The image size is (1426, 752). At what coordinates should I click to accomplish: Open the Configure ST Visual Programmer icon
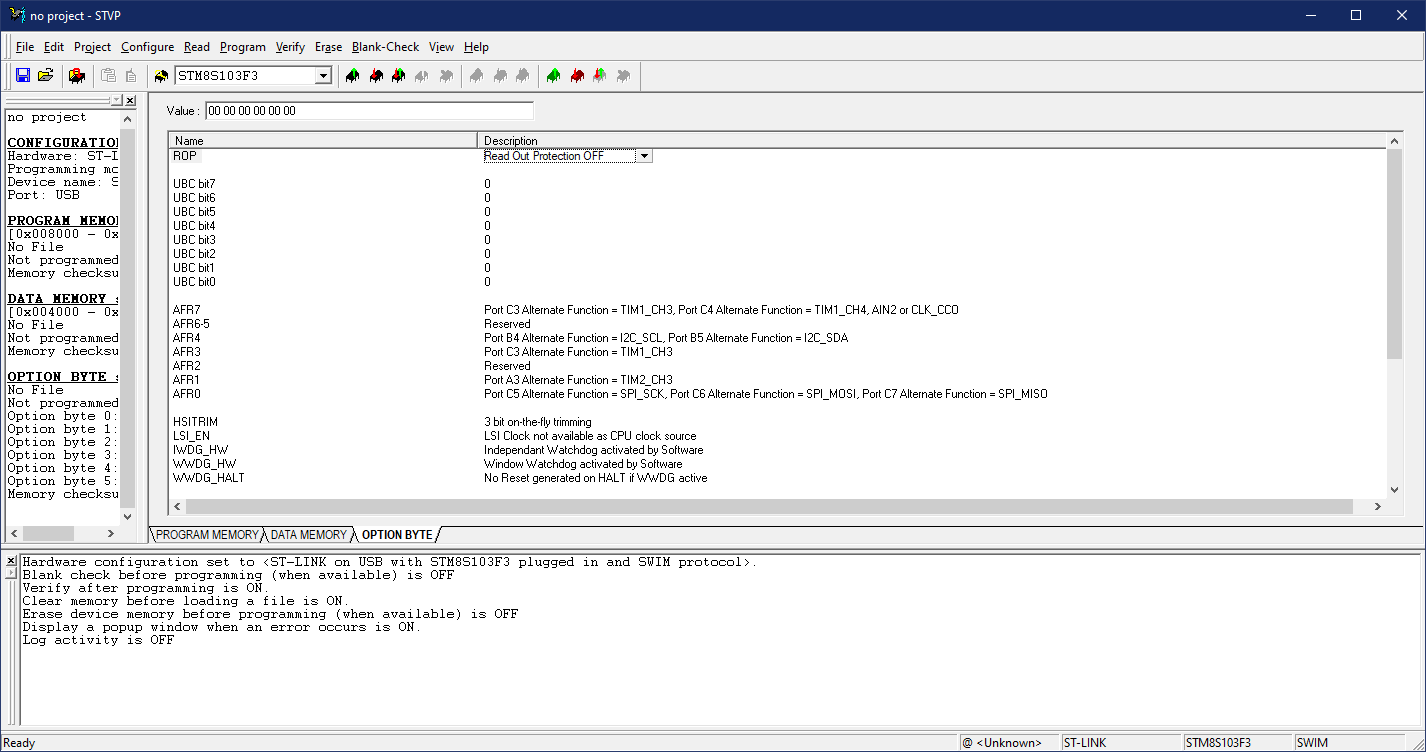77,76
